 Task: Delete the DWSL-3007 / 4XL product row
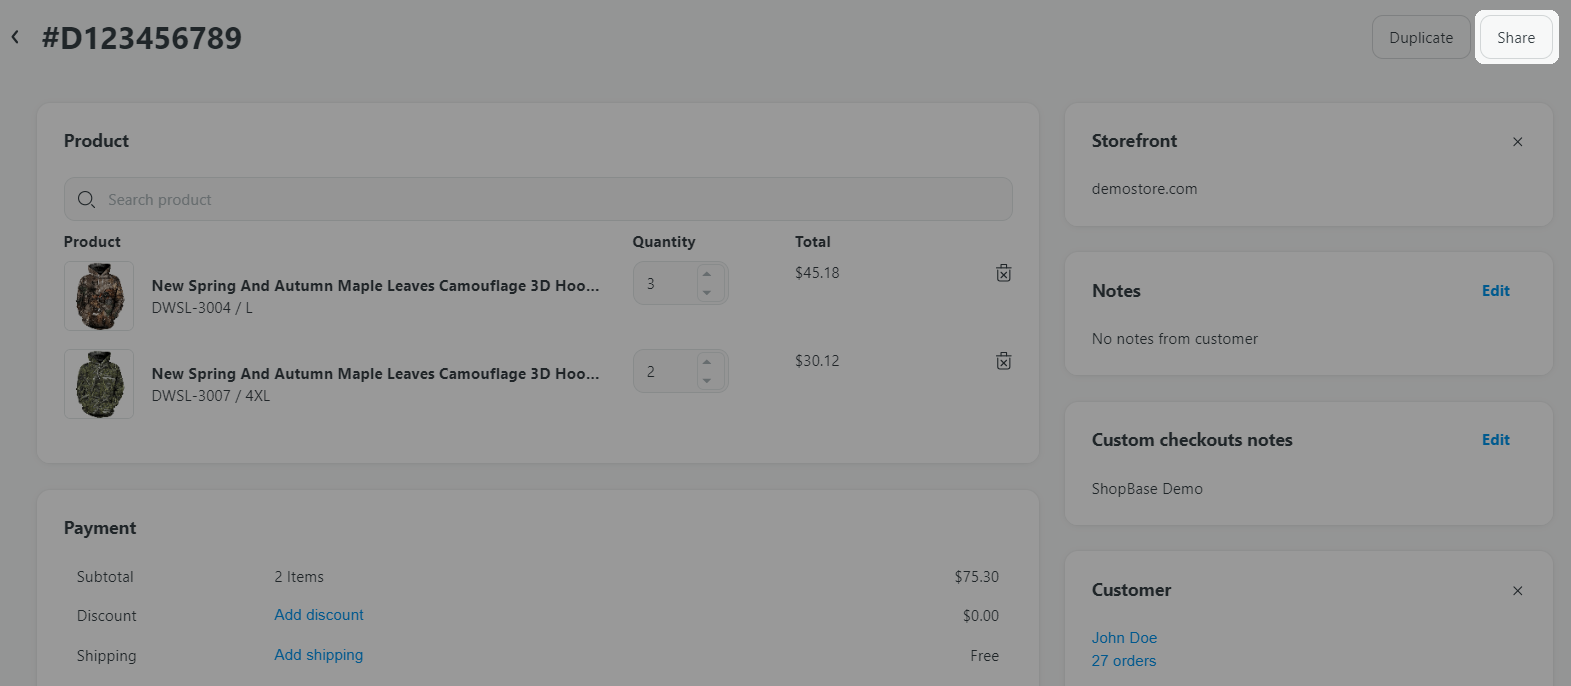1004,361
